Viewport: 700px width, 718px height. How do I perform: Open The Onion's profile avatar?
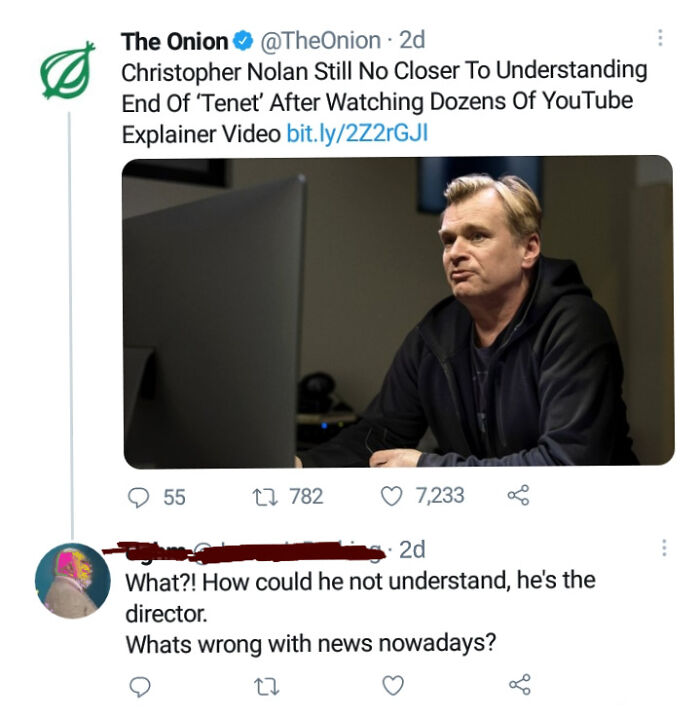68,70
